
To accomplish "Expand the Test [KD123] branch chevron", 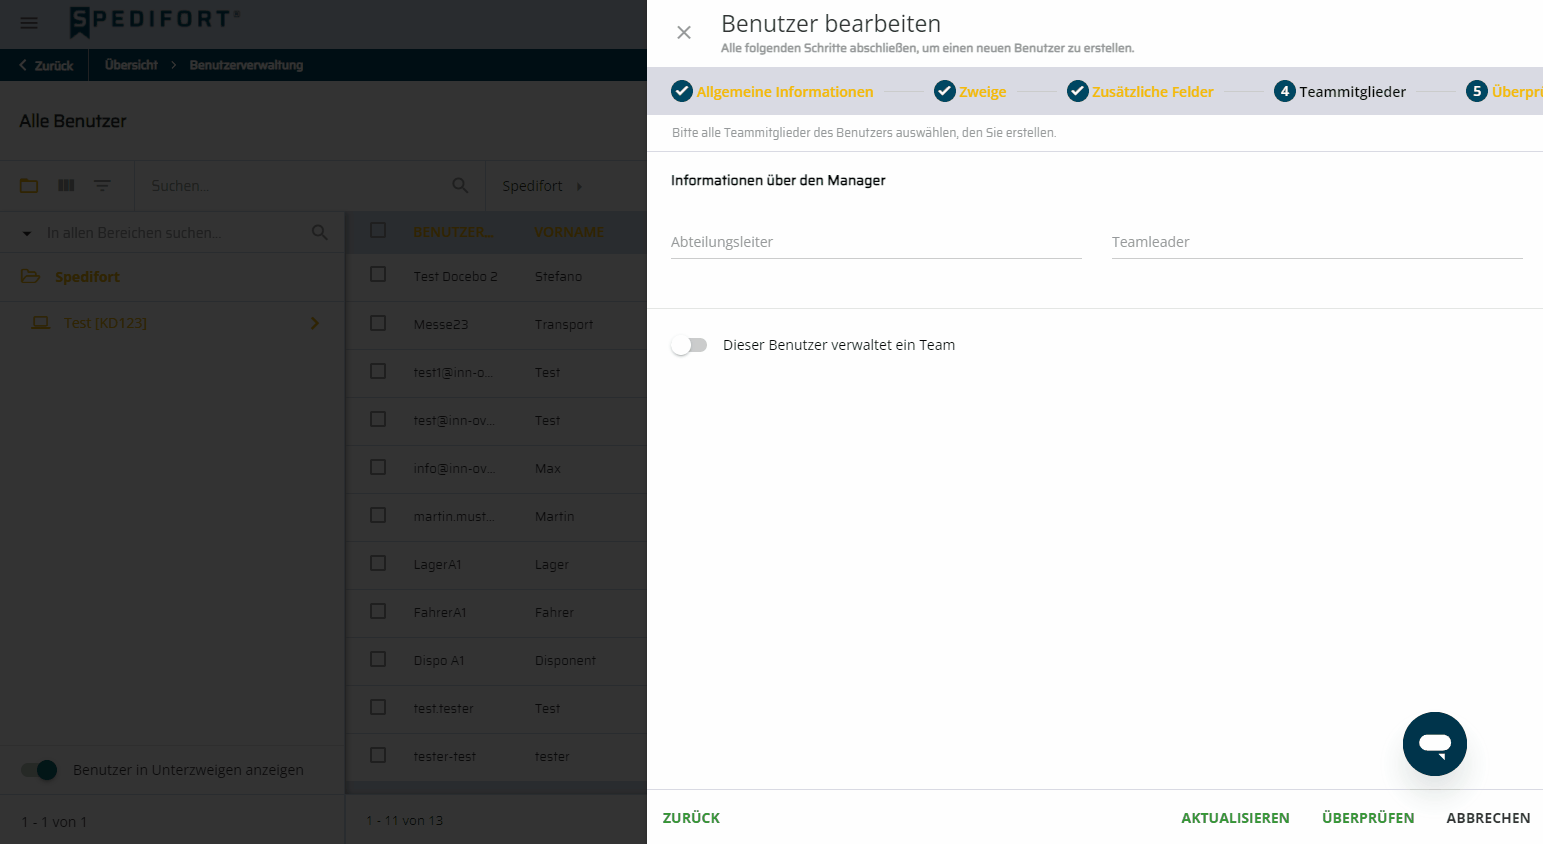I will click(x=315, y=323).
